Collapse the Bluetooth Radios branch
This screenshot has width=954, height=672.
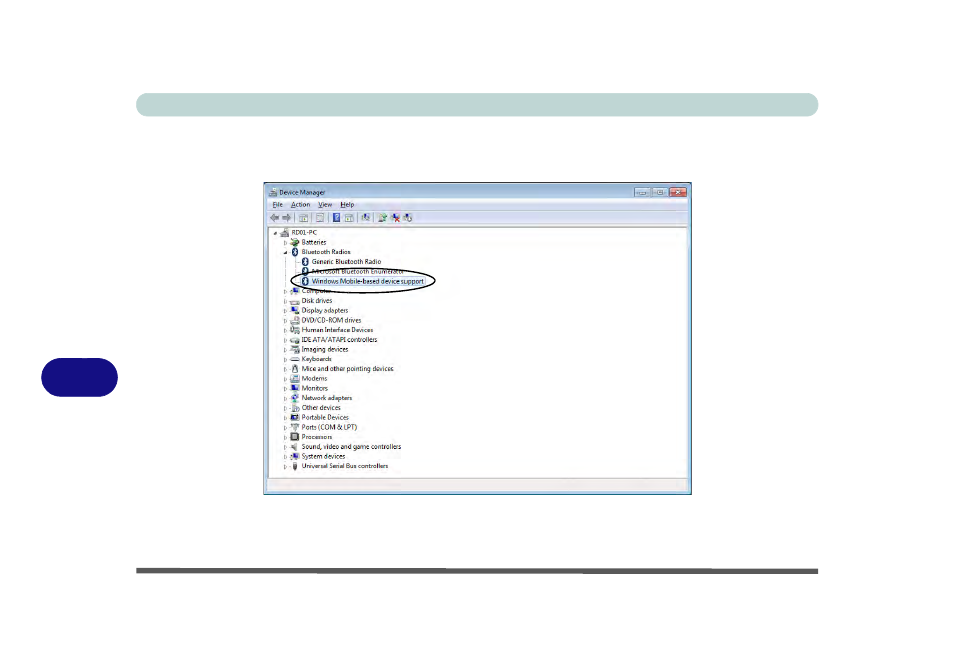(x=285, y=252)
